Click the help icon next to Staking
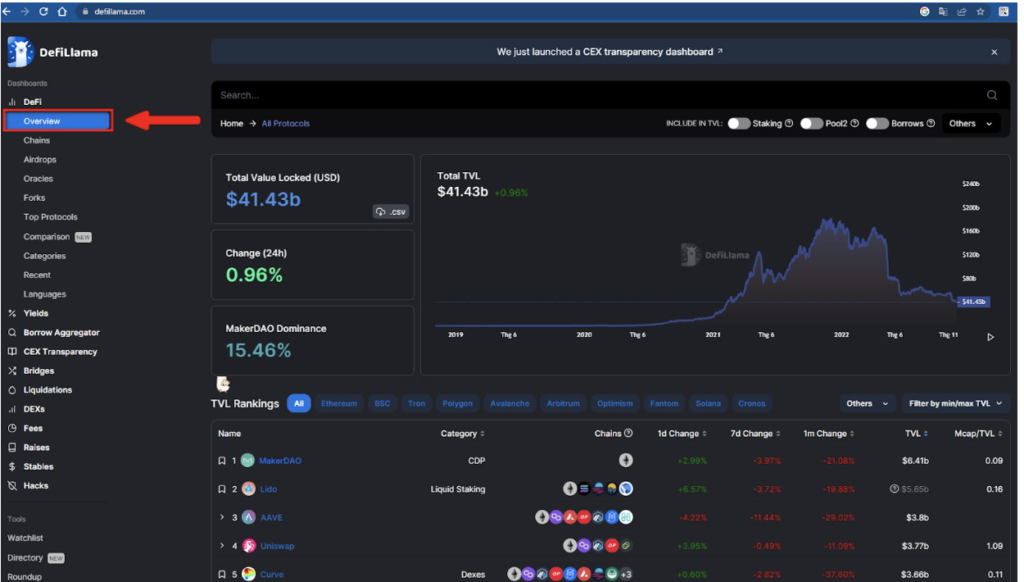The image size is (1024, 582). click(789, 123)
